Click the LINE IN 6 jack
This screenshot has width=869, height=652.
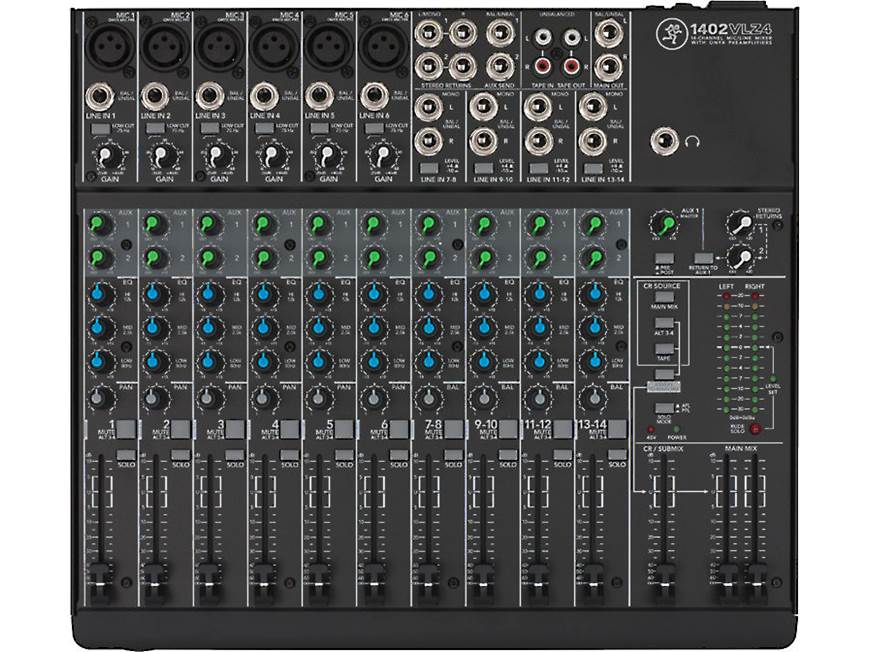[374, 97]
